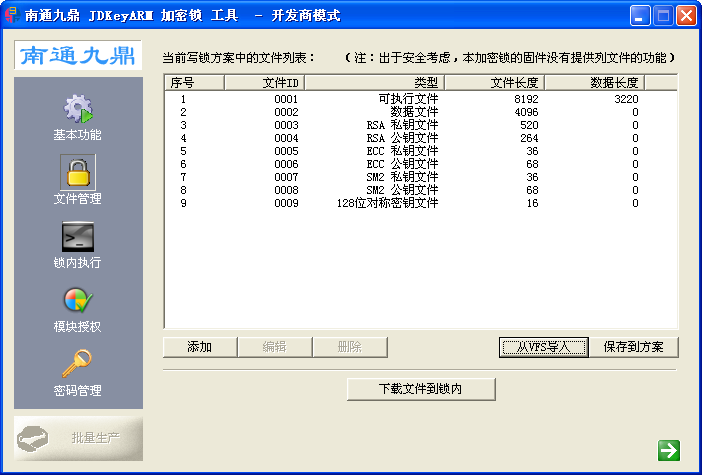Select the 可执行文件 row
Screen dimensions: 702x475
pyautogui.click(x=421, y=99)
